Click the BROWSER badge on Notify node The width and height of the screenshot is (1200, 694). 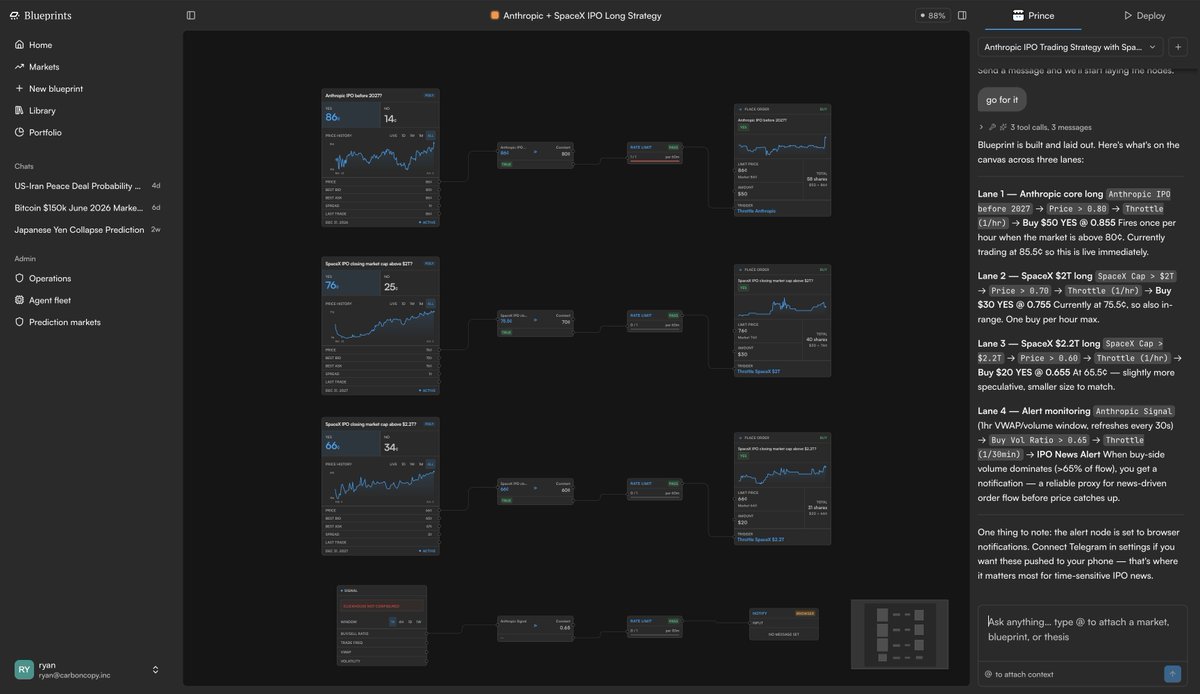(x=805, y=613)
